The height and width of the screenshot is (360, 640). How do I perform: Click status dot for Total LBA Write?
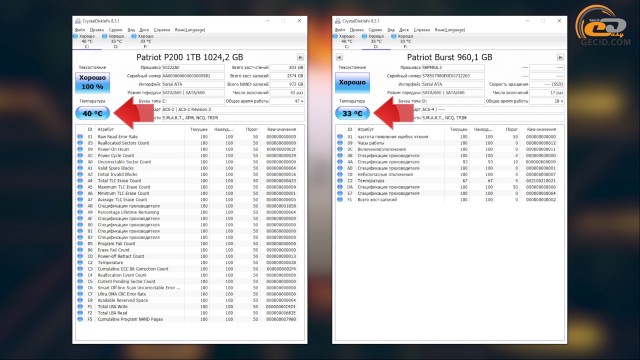[x=80, y=307]
